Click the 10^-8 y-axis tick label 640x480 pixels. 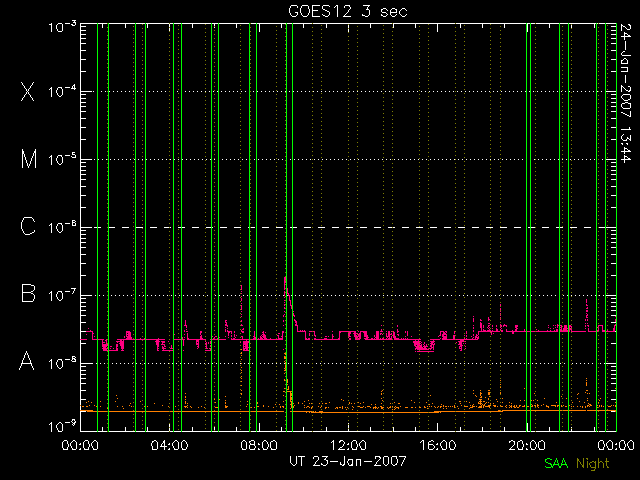click(62, 363)
